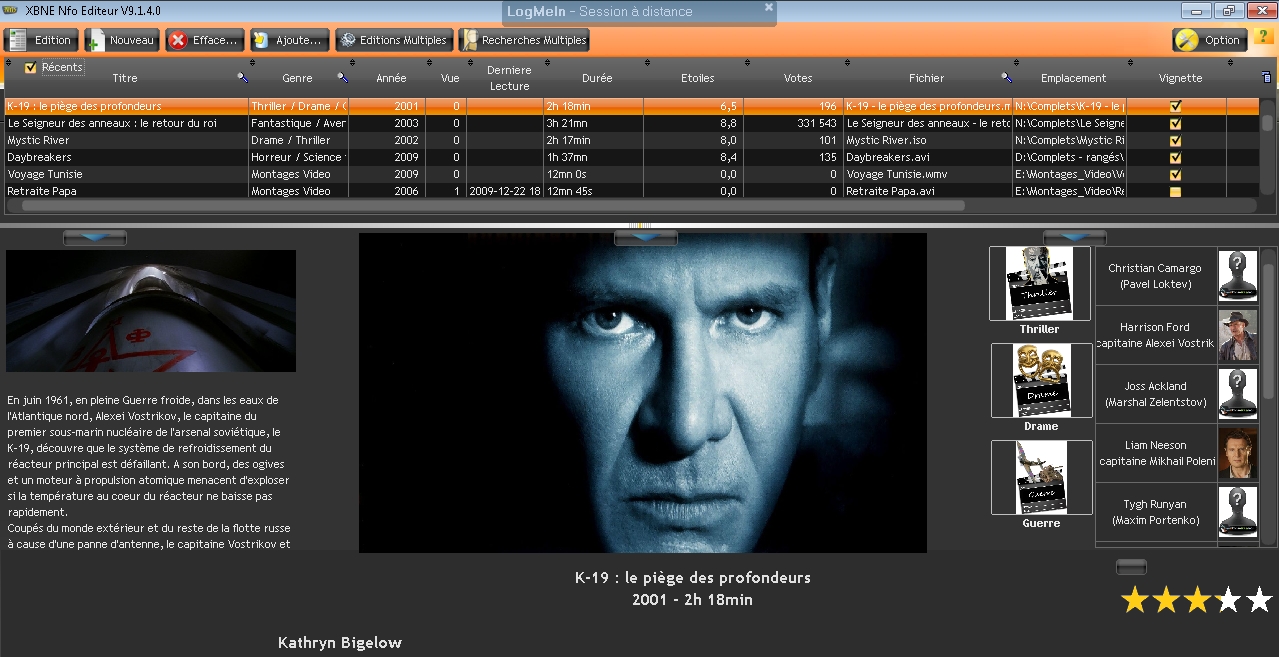Click Christian Camargo placeholder portrait
This screenshot has width=1279, height=657.
click(1237, 276)
